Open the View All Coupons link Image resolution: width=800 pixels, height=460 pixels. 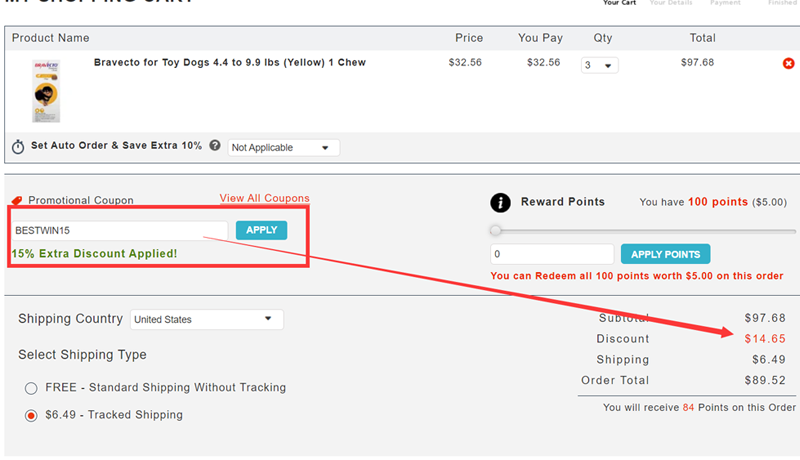click(x=264, y=198)
